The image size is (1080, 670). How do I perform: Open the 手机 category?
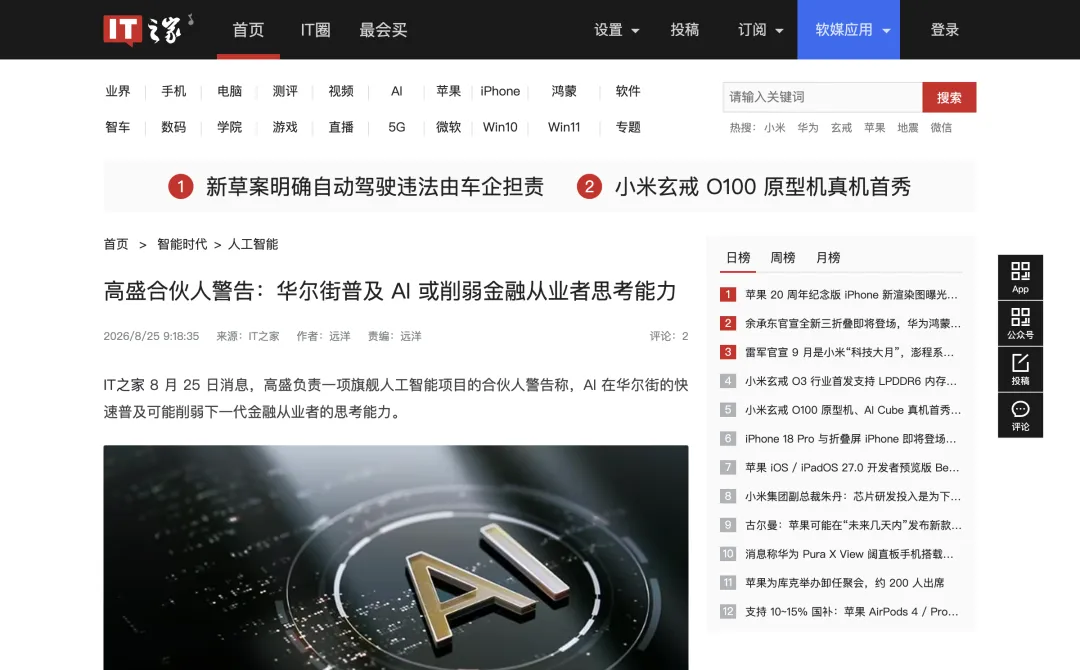coord(174,91)
